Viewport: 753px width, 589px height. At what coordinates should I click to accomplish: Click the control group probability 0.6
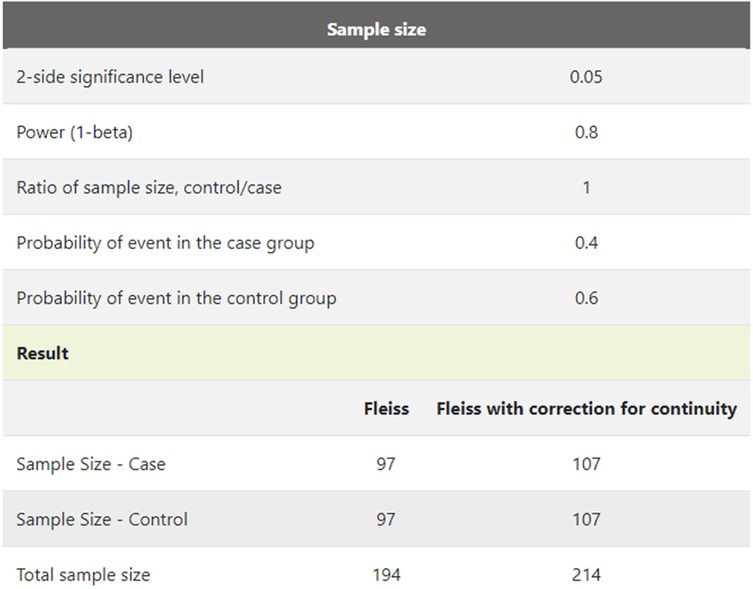pos(586,298)
